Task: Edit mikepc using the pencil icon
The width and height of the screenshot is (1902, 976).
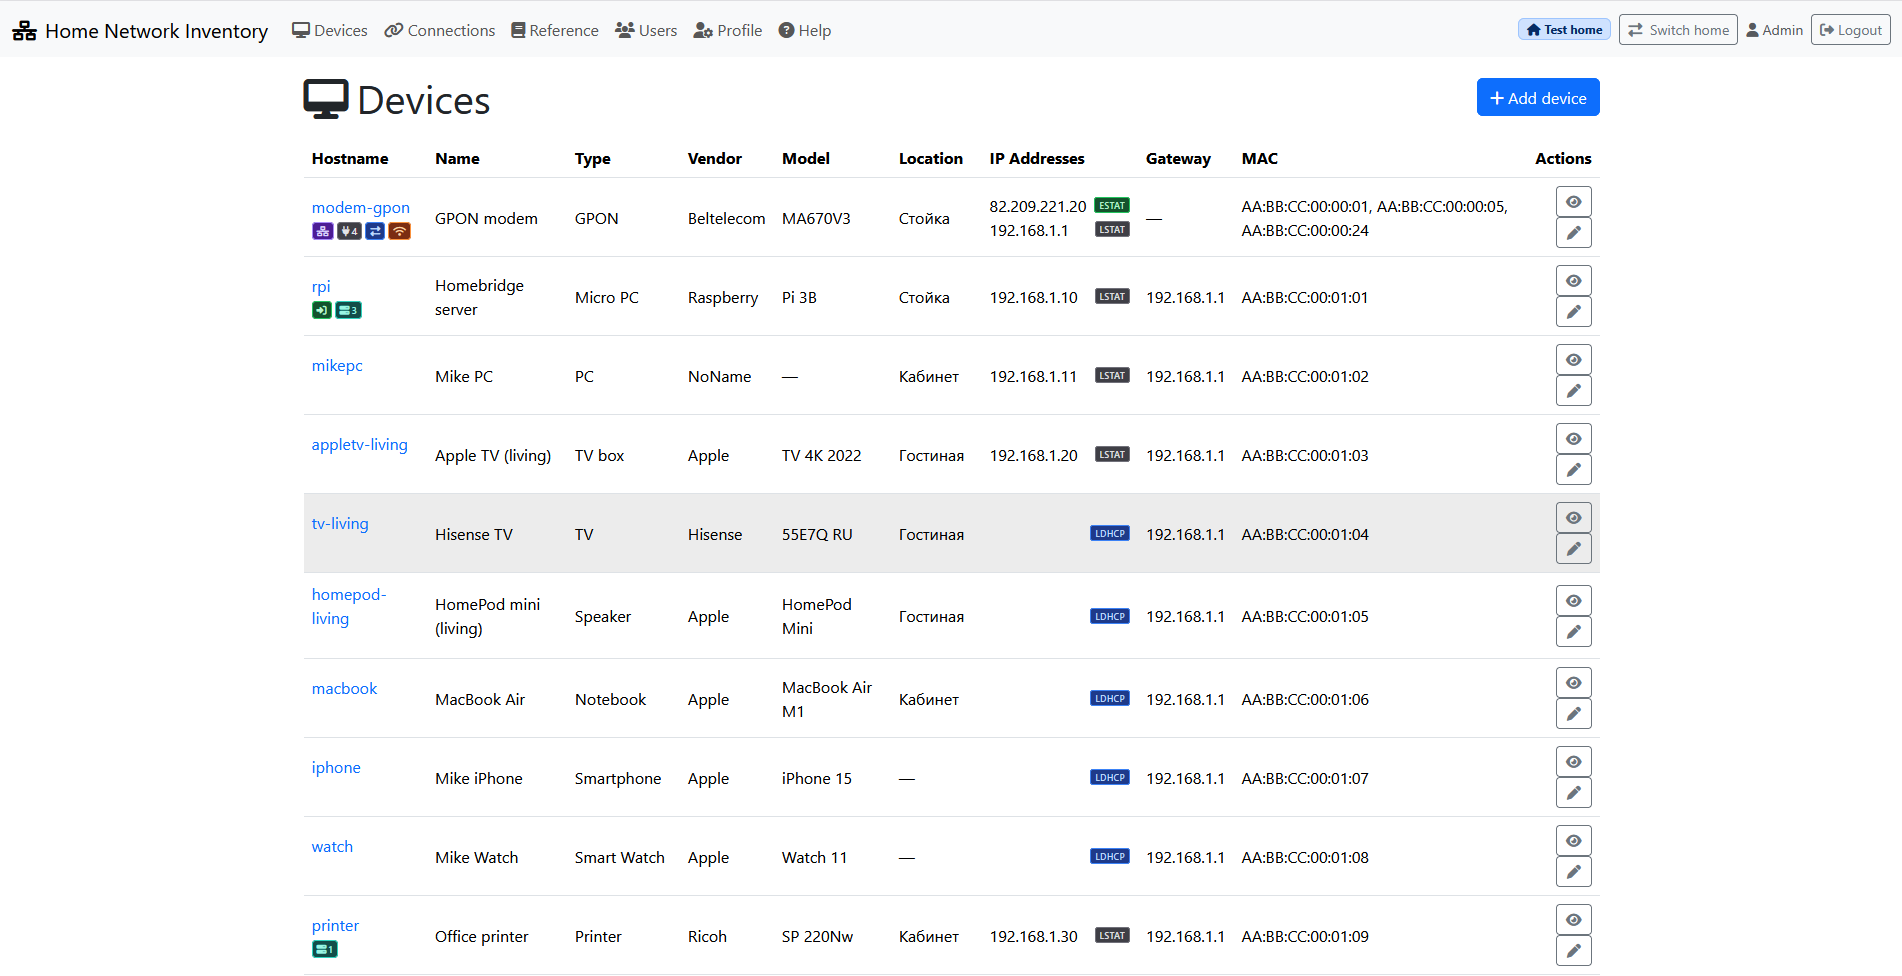Action: click(1574, 391)
